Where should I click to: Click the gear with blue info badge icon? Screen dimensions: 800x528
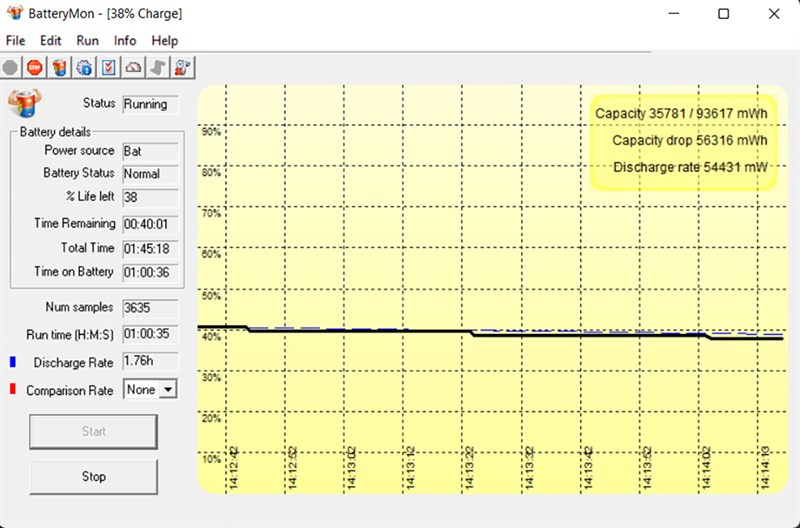tap(84, 67)
